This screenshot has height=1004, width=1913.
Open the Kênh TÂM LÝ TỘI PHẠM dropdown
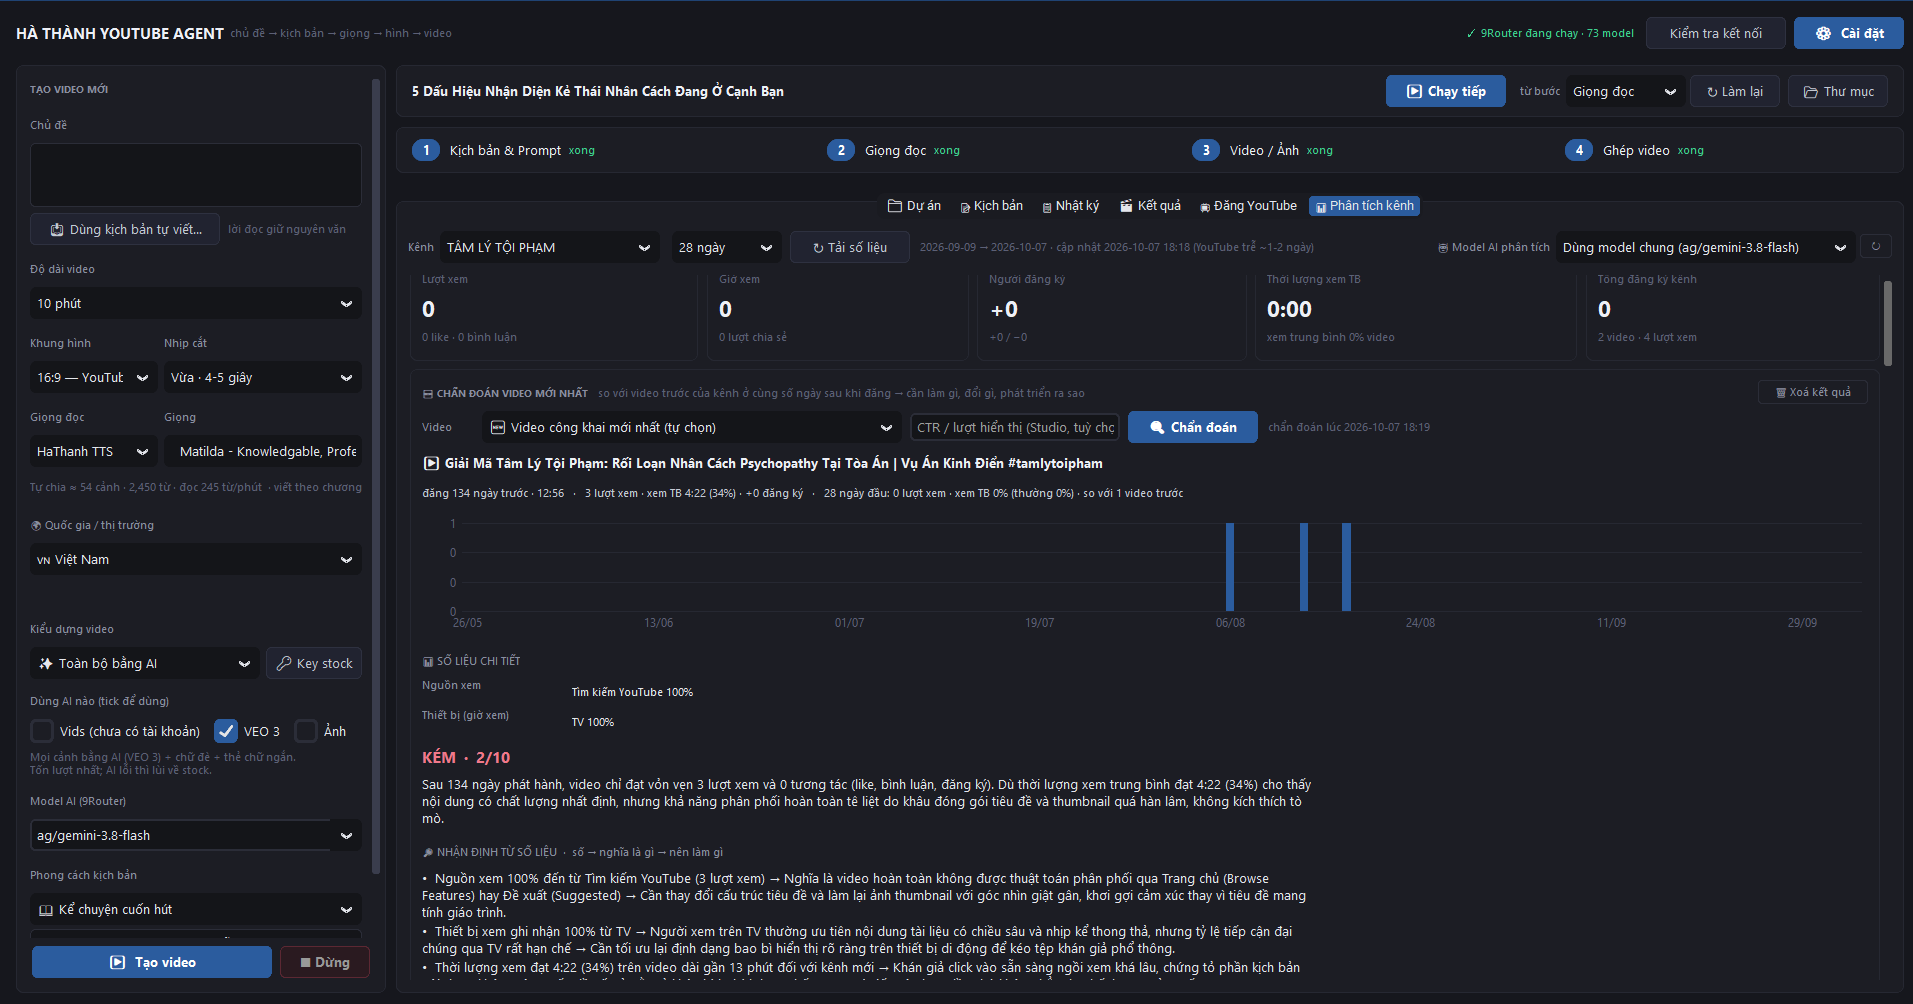[x=549, y=247]
